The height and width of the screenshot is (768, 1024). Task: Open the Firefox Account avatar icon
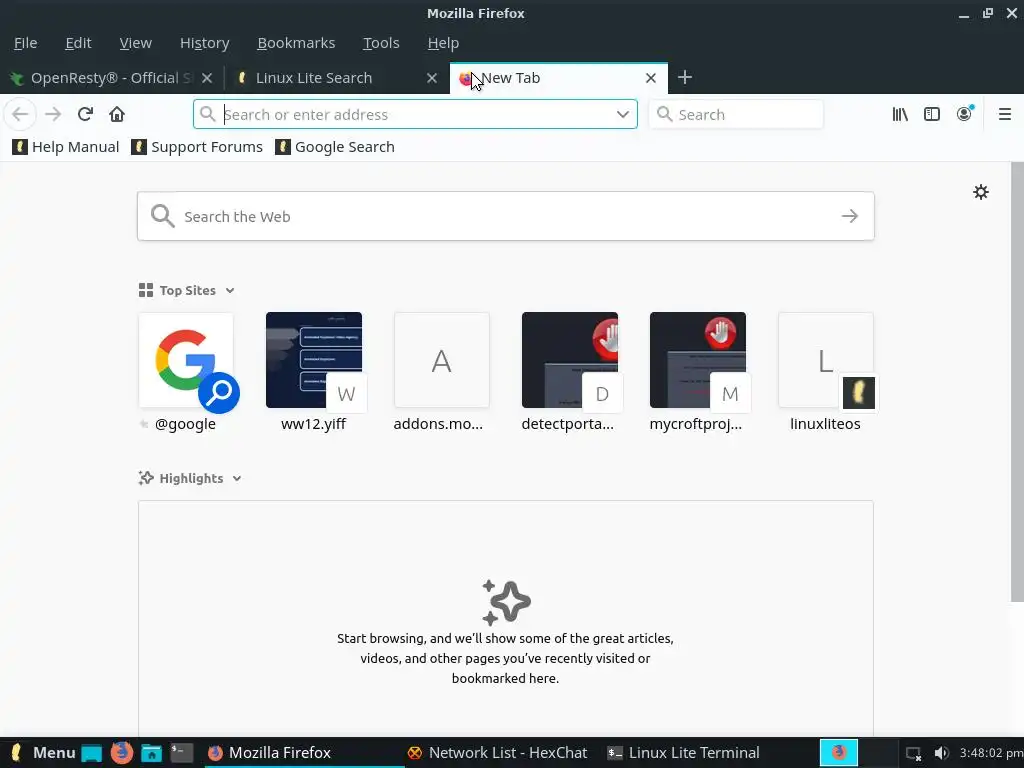(x=965, y=114)
